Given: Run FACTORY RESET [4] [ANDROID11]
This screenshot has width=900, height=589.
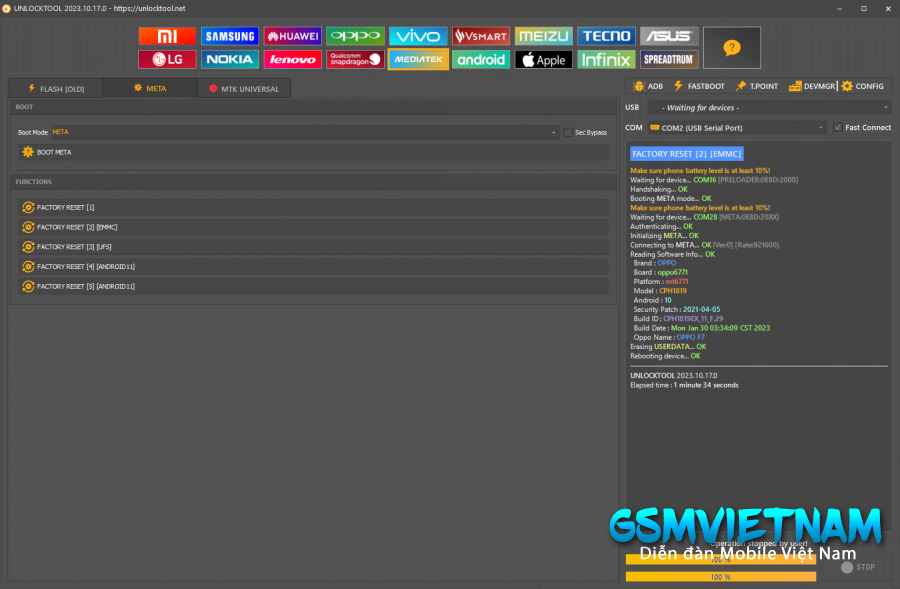Looking at the screenshot, I should (313, 266).
